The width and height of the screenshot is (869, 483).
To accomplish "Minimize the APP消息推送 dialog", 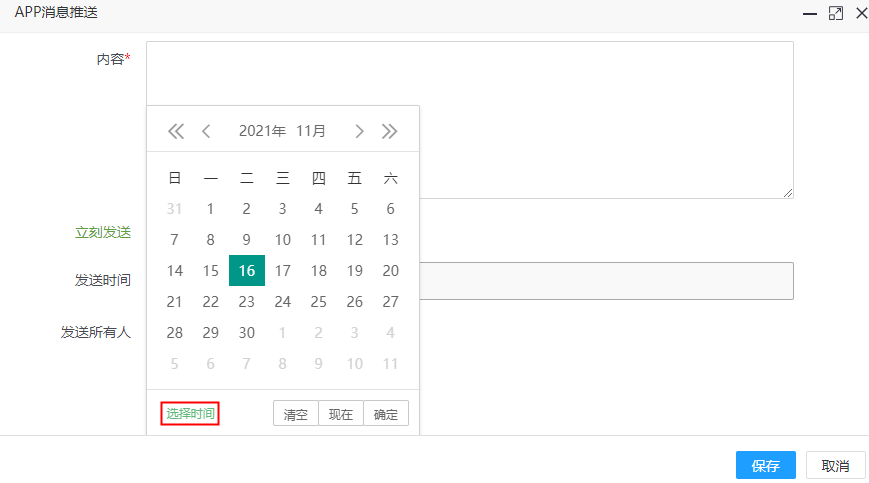I will [810, 14].
